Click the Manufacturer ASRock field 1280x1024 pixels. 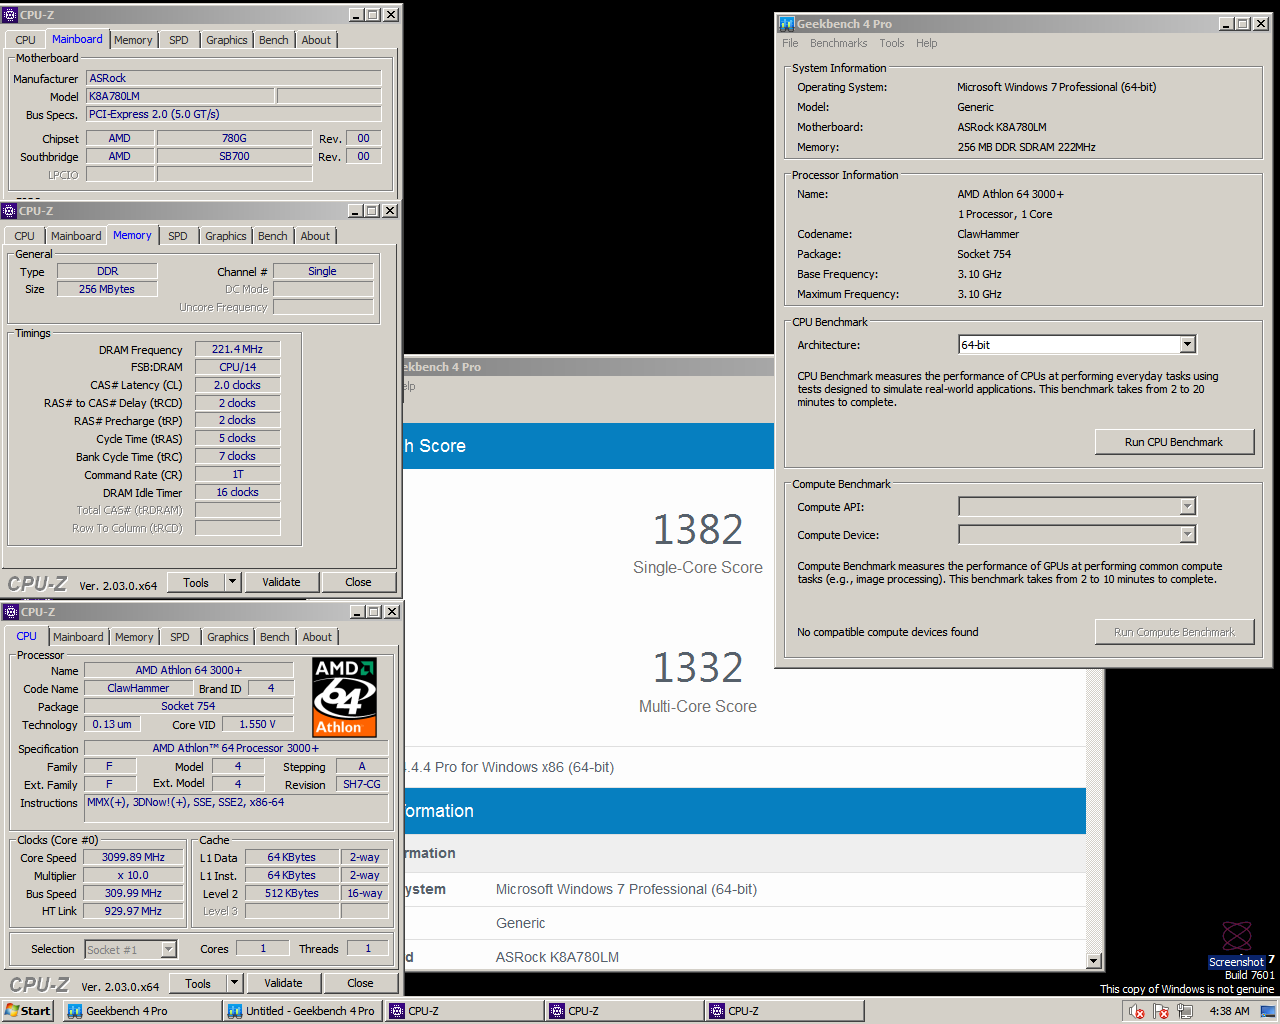pos(234,78)
